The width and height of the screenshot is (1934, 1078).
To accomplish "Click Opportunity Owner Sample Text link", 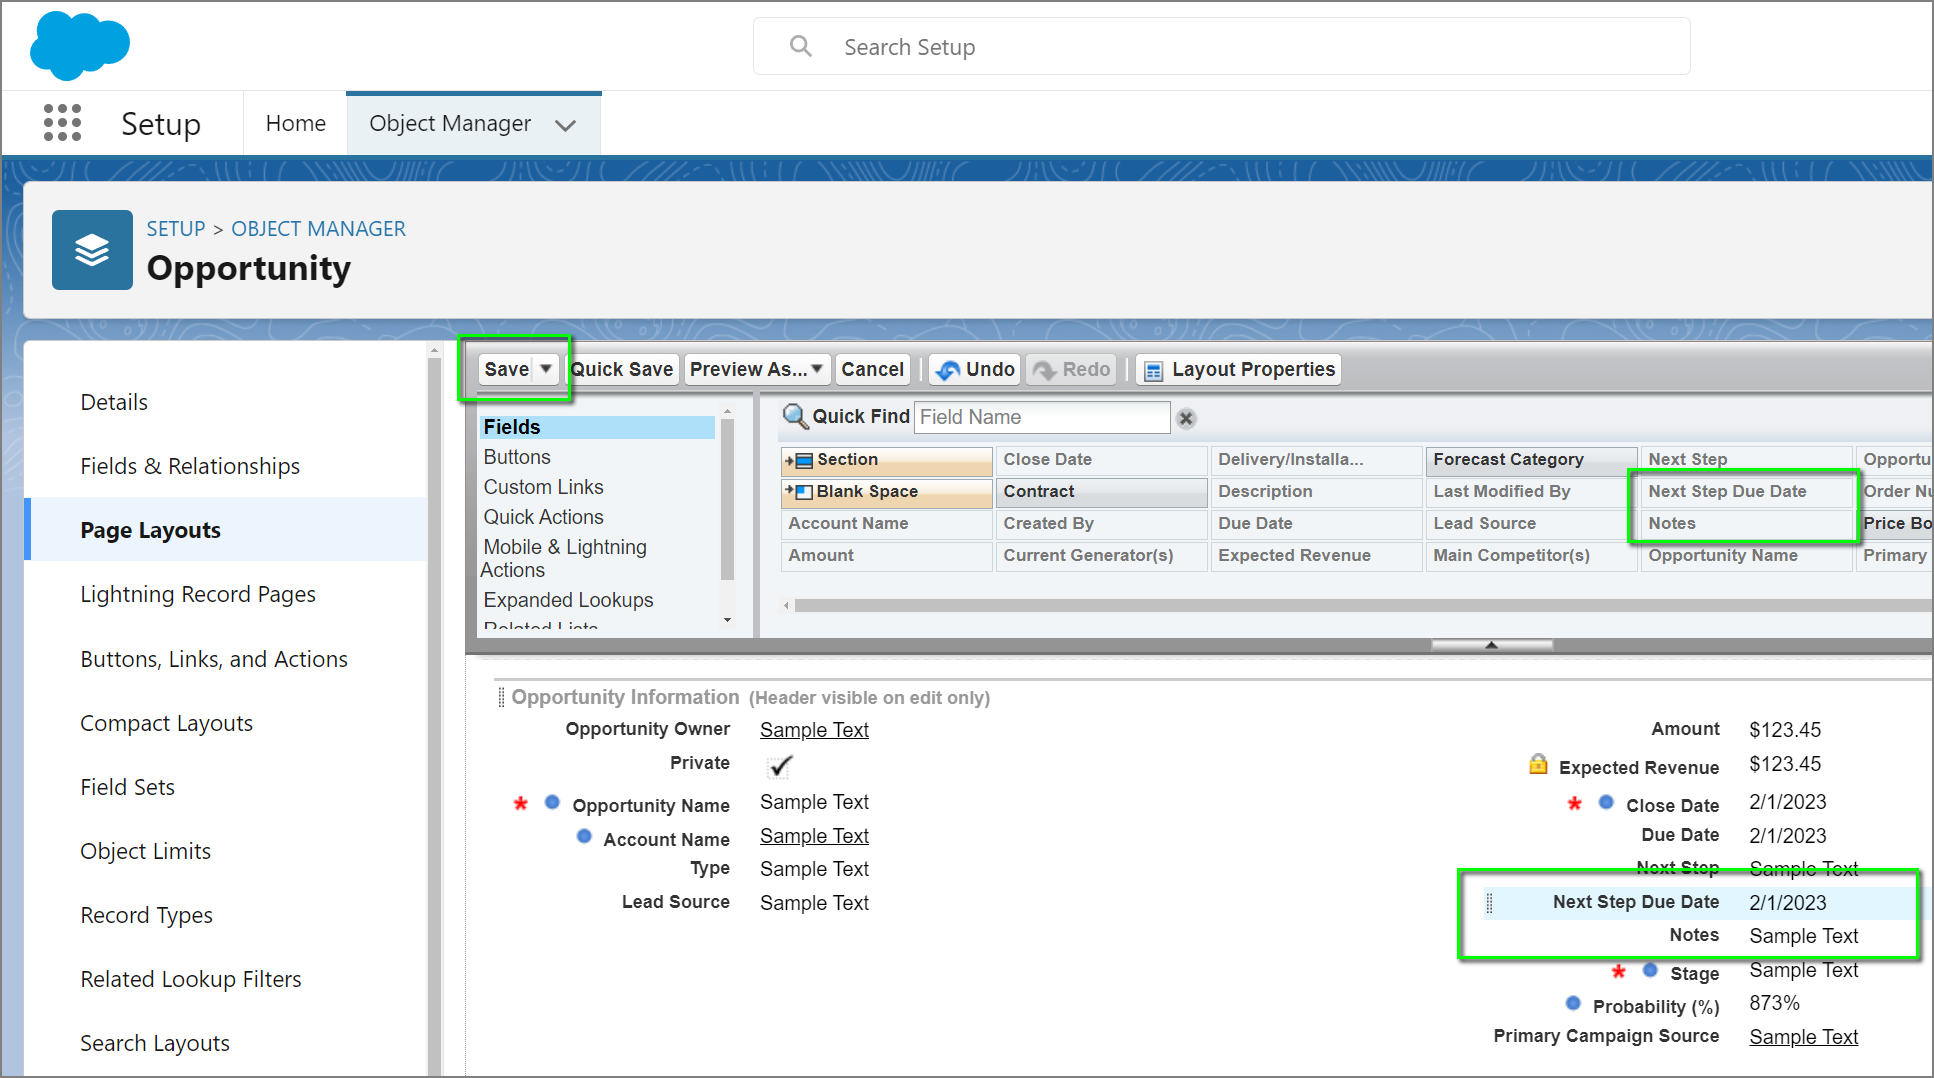I will click(x=814, y=730).
